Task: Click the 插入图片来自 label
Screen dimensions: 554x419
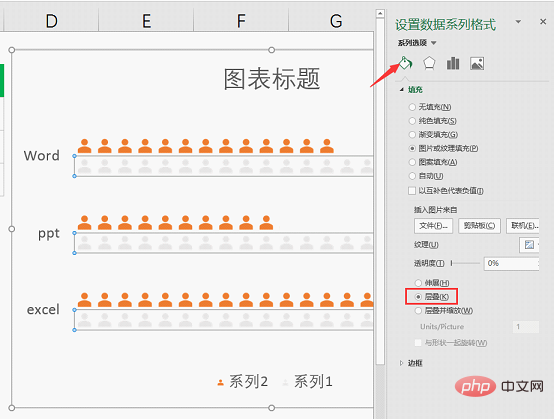Action: click(x=435, y=210)
